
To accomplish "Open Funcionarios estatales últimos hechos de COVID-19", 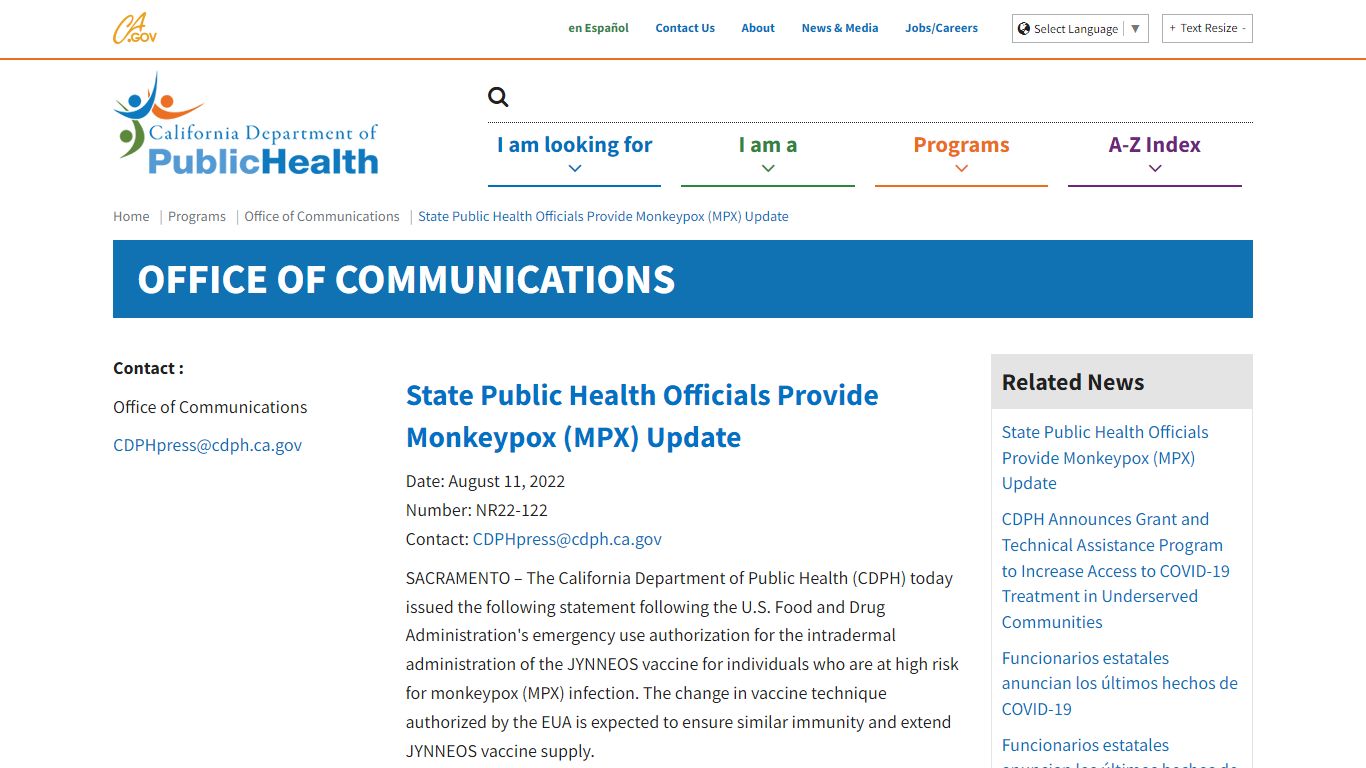I will click(x=1120, y=683).
